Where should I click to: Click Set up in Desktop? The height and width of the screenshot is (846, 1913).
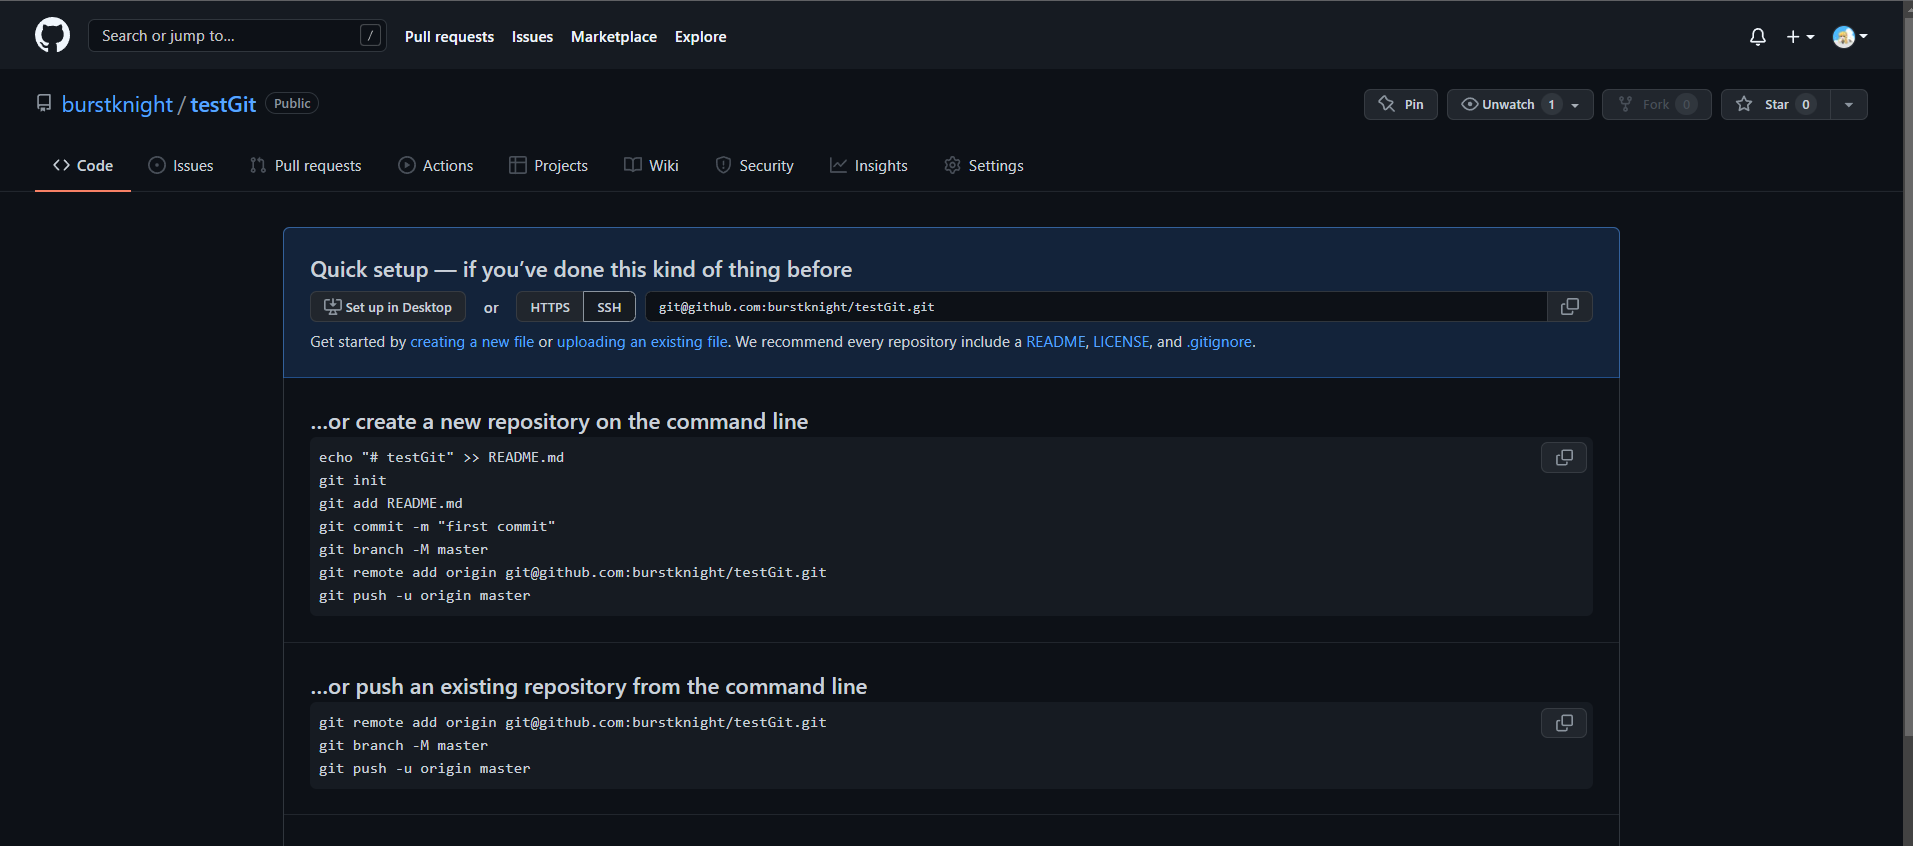[x=388, y=307]
